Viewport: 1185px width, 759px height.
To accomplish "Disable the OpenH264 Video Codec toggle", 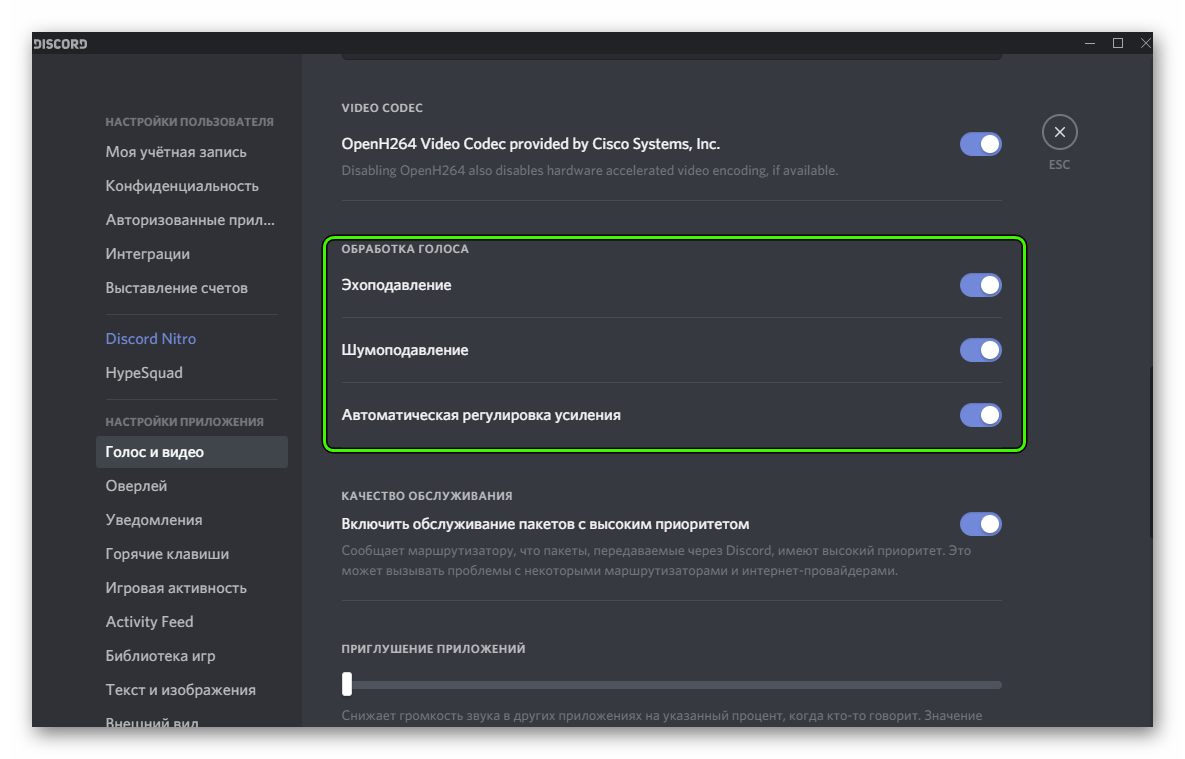I will pyautogui.click(x=980, y=144).
